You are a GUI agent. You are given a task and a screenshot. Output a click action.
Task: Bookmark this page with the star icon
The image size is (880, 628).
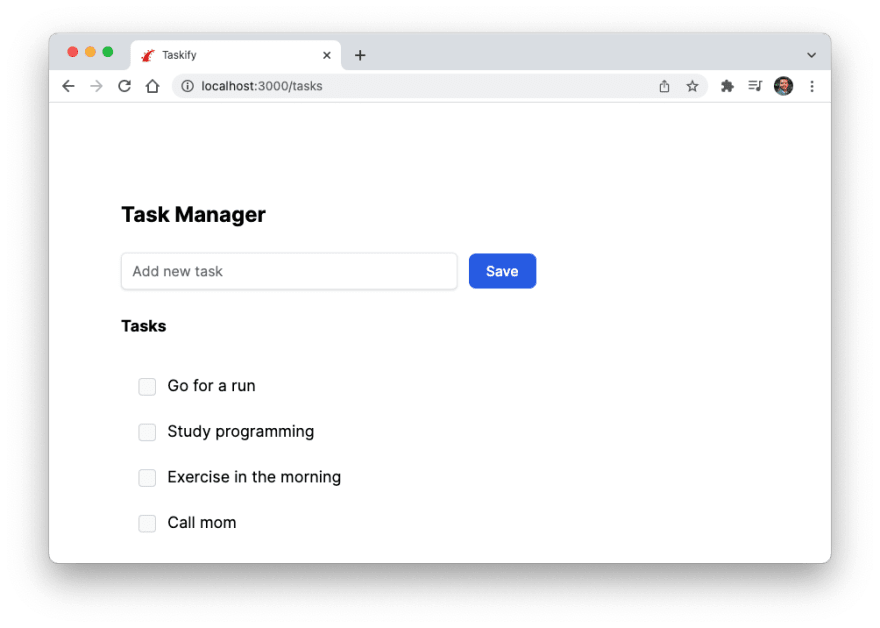693,86
